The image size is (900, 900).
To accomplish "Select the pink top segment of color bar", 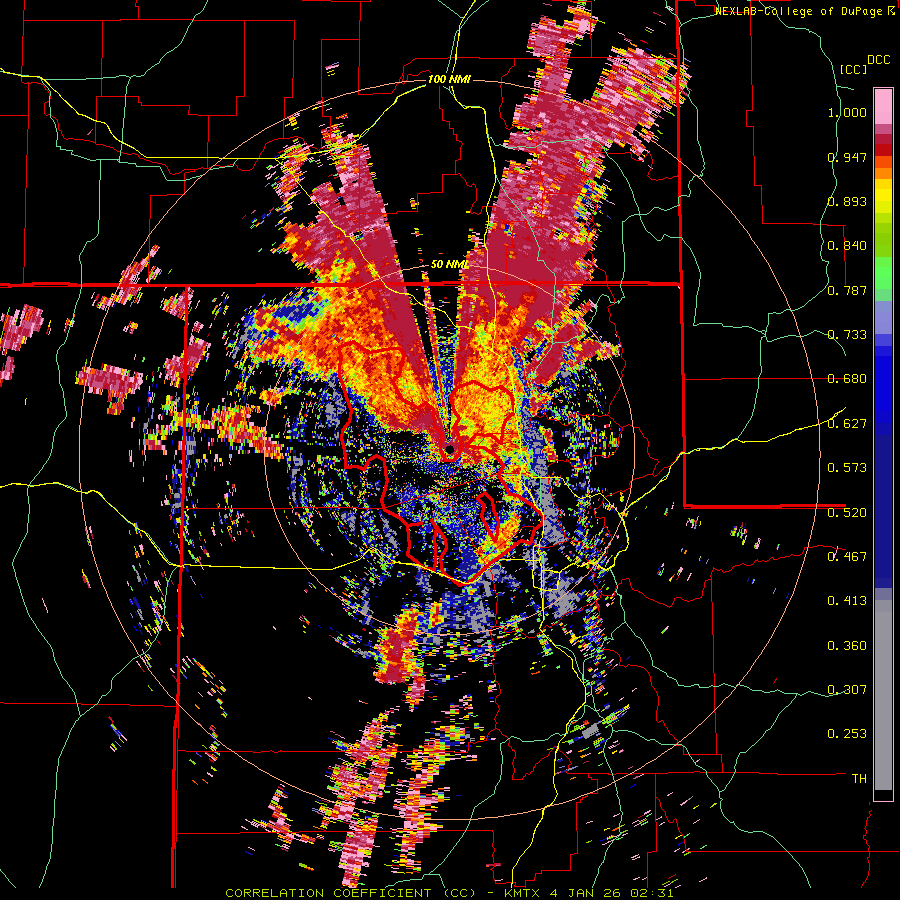I will tap(883, 106).
